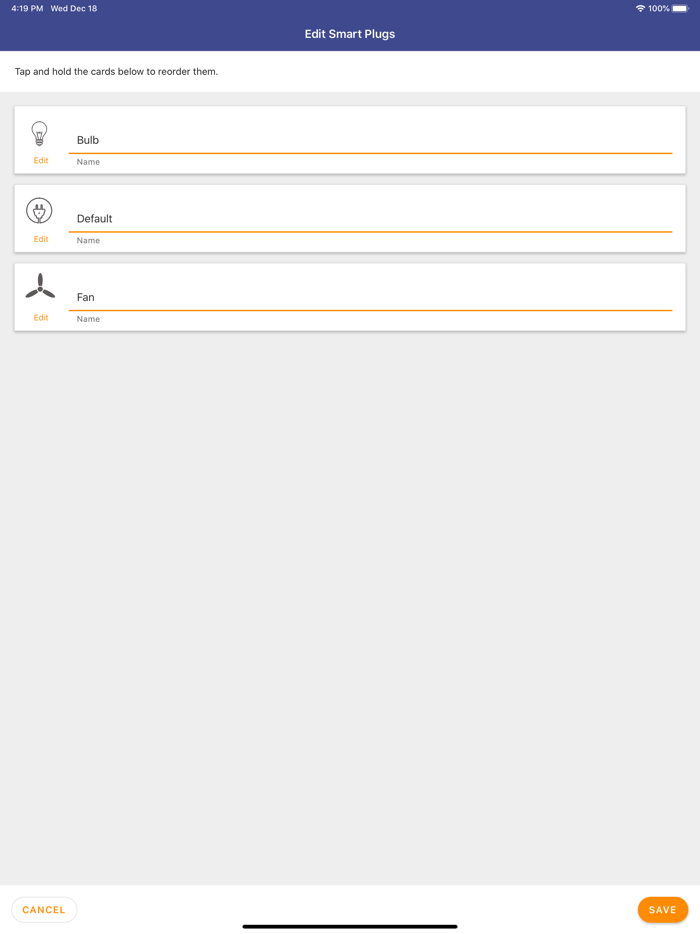Click the Name label under Fan
The image size is (700, 934).
[x=88, y=319]
